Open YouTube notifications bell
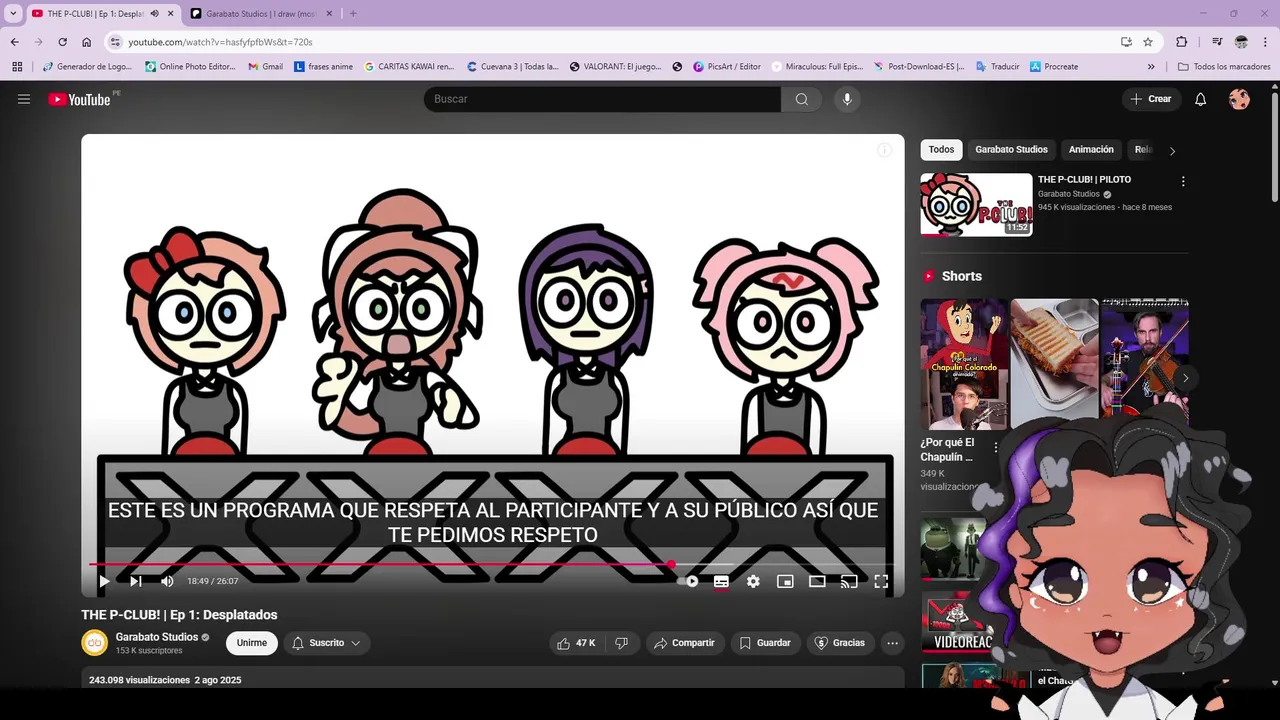The image size is (1280, 720). click(1201, 99)
